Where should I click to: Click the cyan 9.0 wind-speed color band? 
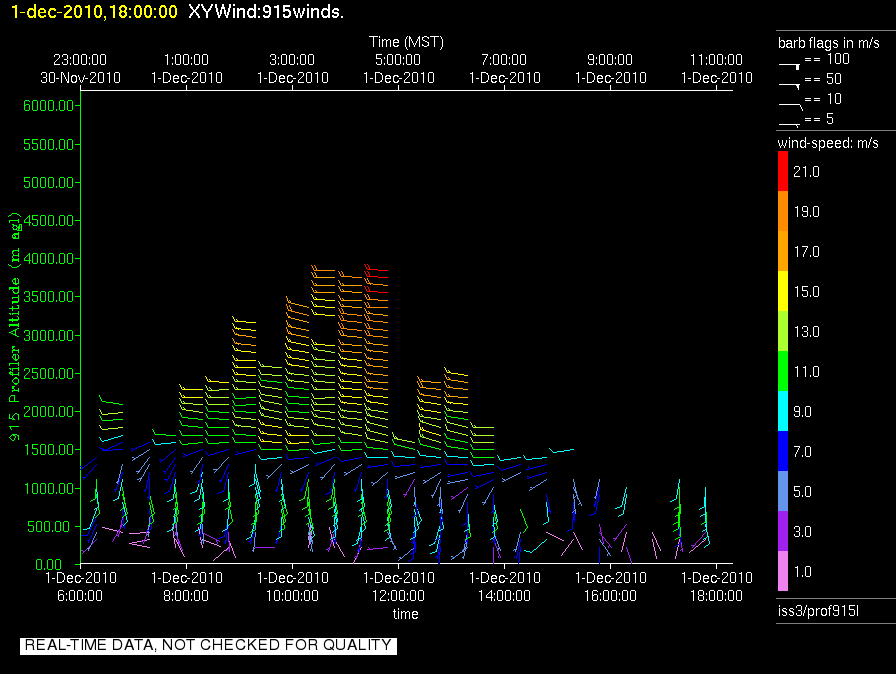783,411
